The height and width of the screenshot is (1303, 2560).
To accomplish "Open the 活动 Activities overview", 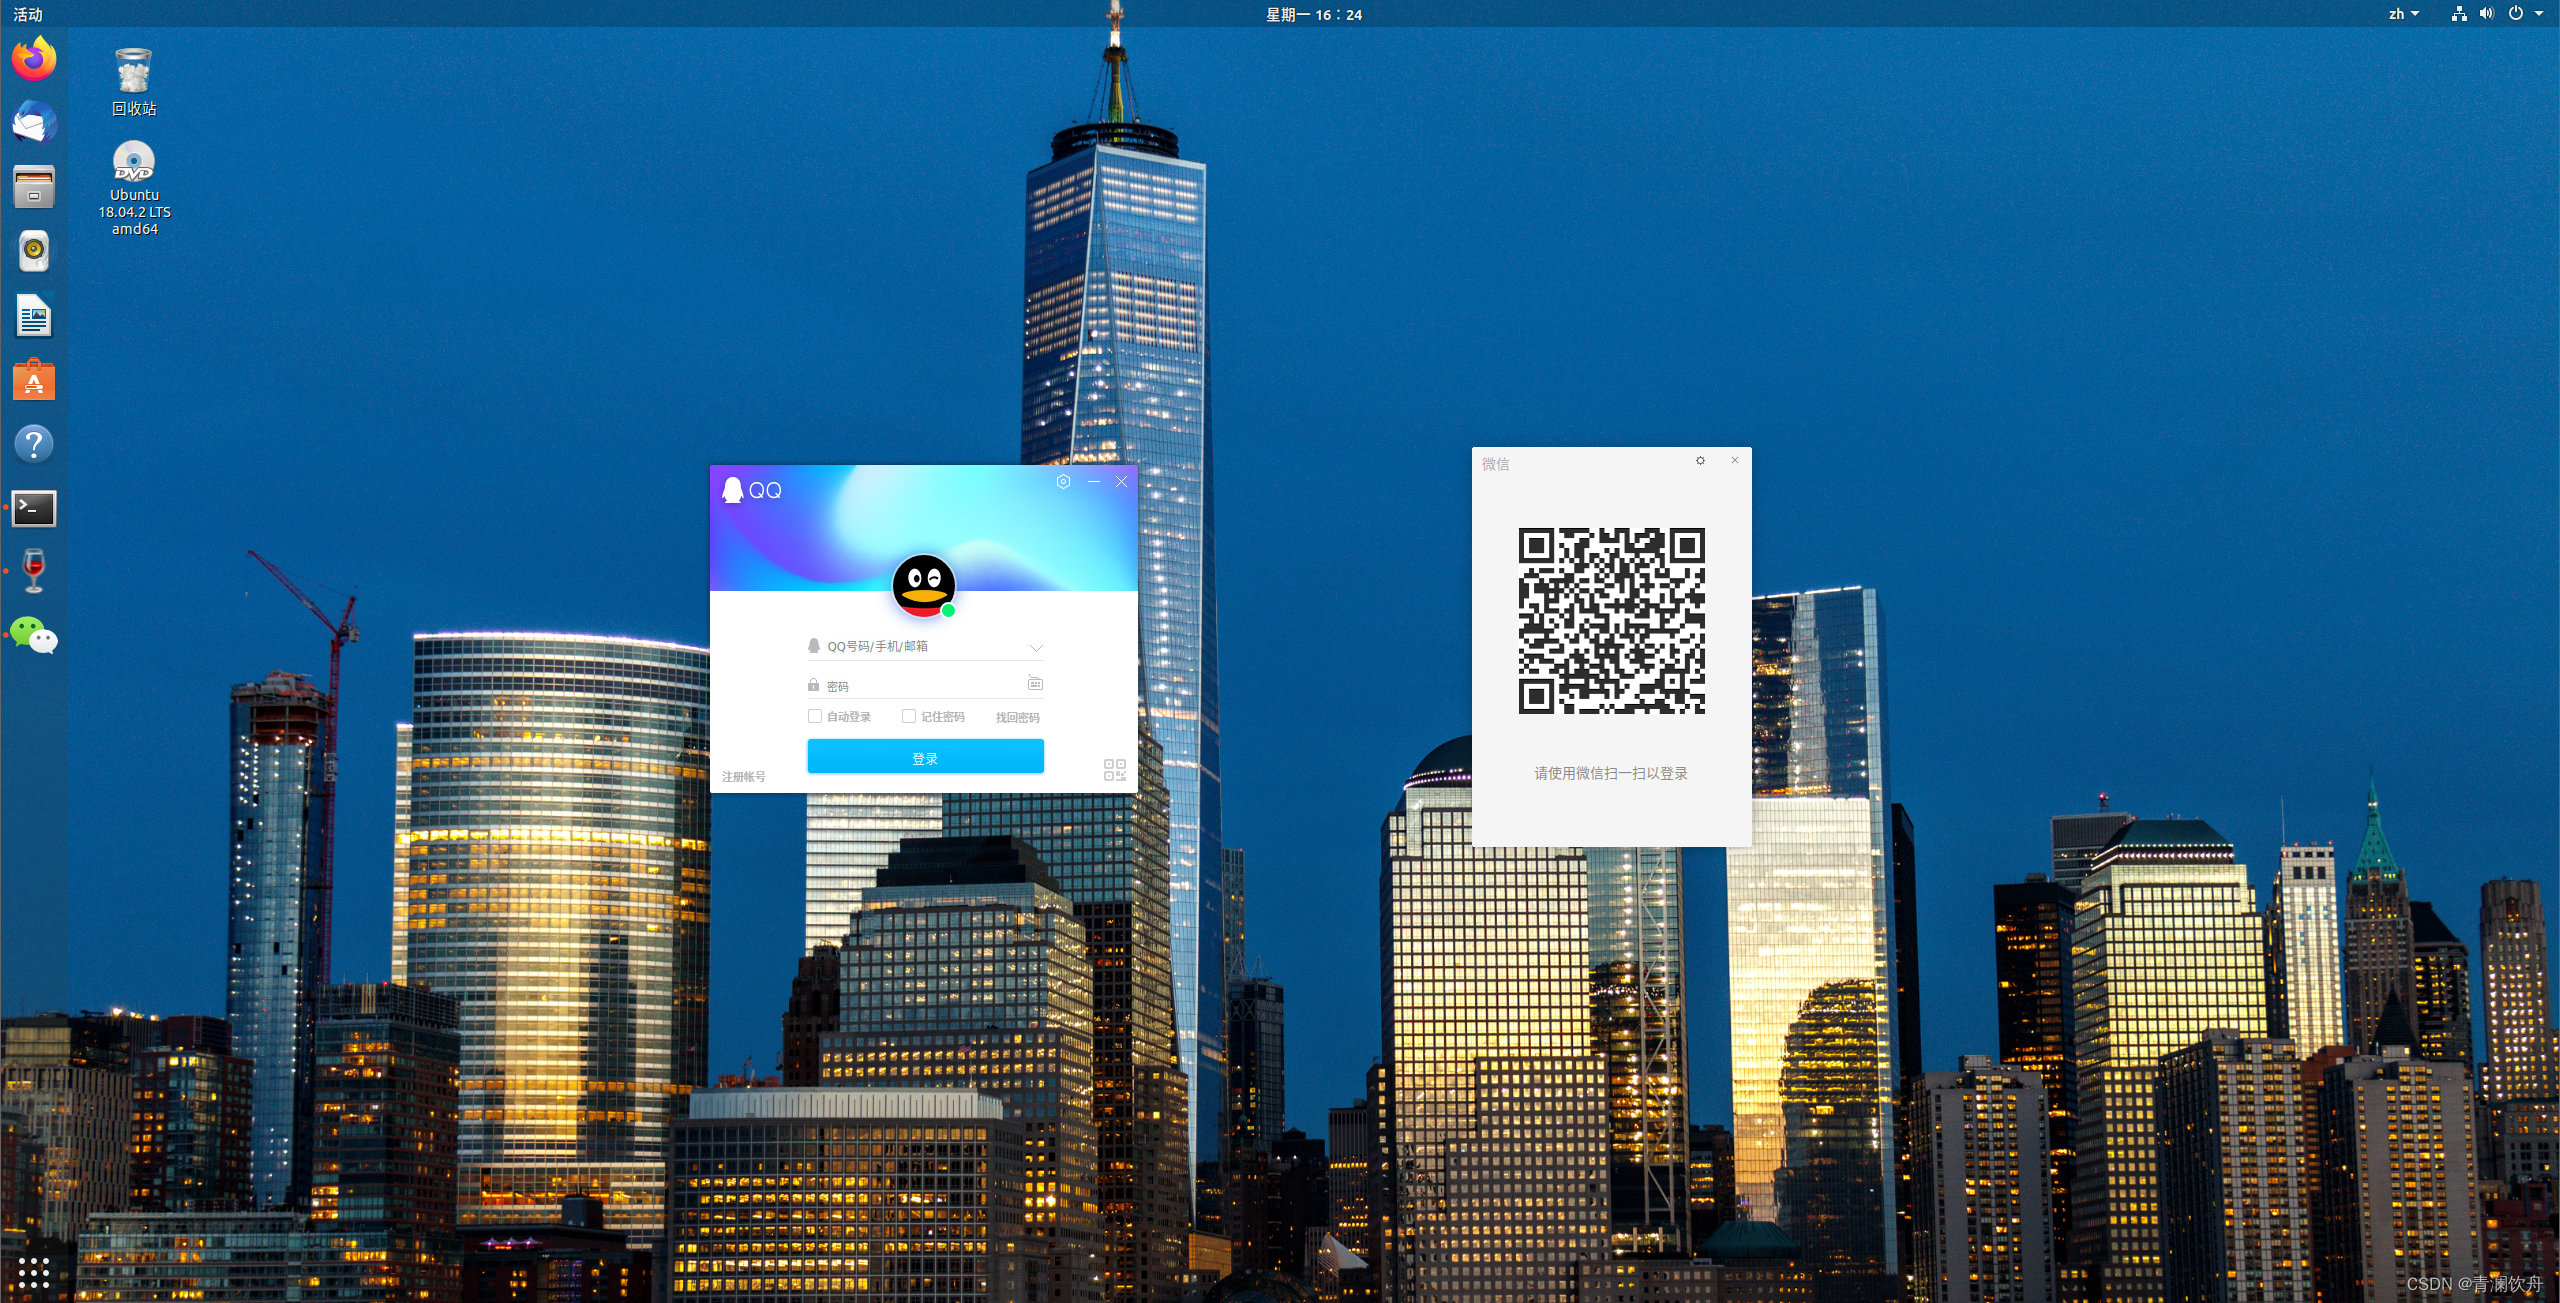I will (x=28, y=14).
